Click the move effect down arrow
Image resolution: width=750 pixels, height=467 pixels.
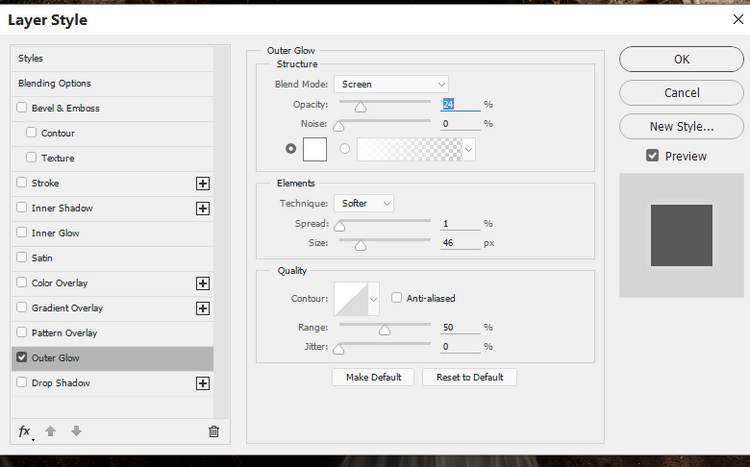point(76,431)
